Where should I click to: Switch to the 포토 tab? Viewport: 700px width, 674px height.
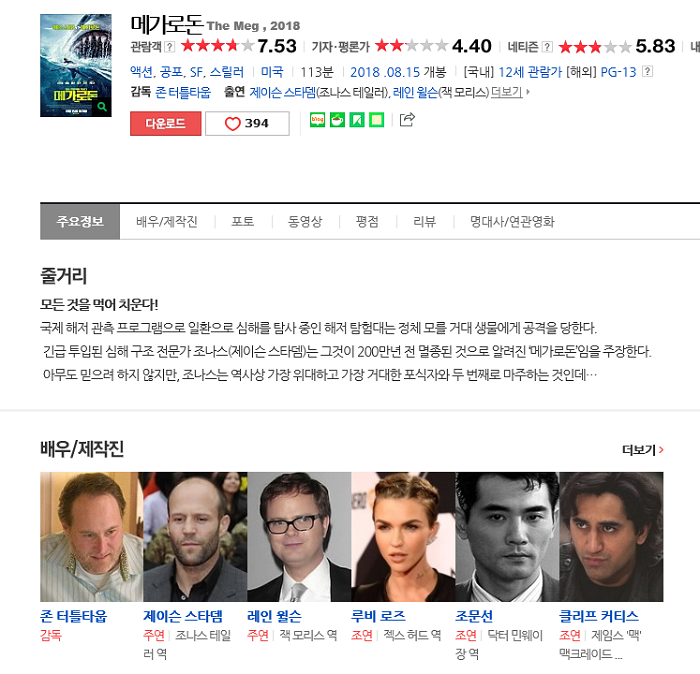242,221
